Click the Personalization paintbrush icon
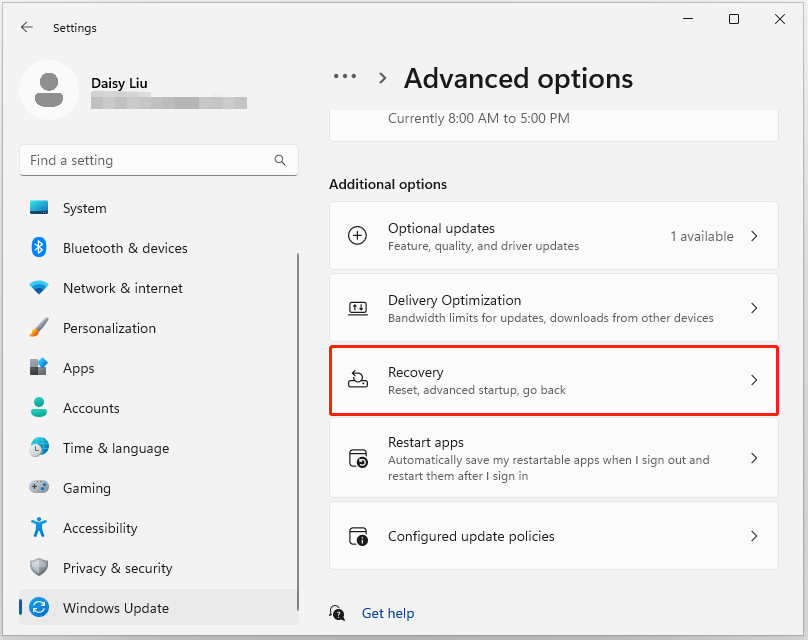Viewport: 808px width, 640px height. coord(39,328)
